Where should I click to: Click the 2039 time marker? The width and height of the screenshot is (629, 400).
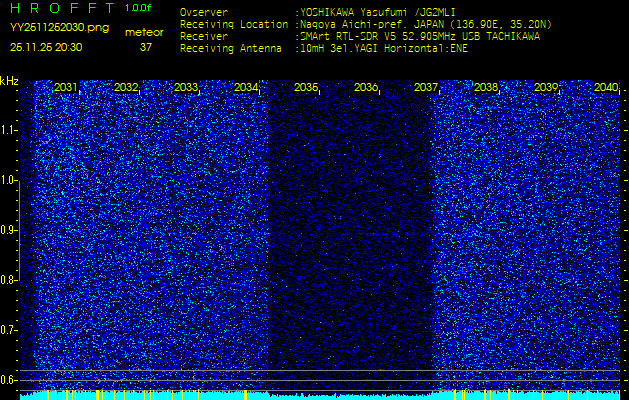tap(546, 87)
